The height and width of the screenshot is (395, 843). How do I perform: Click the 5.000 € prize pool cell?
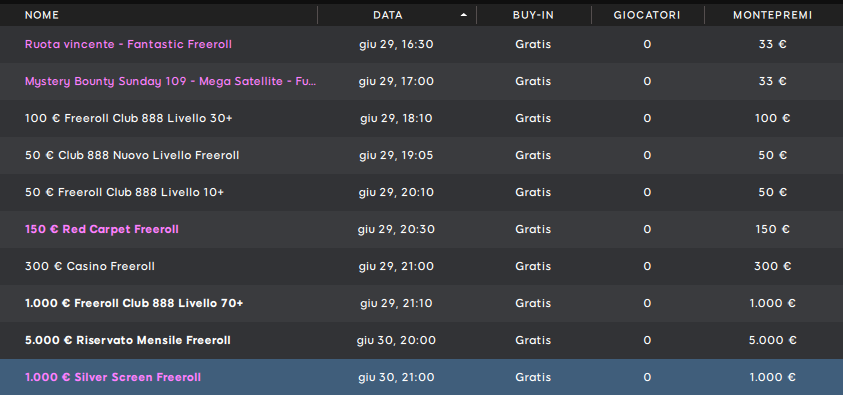[773, 340]
